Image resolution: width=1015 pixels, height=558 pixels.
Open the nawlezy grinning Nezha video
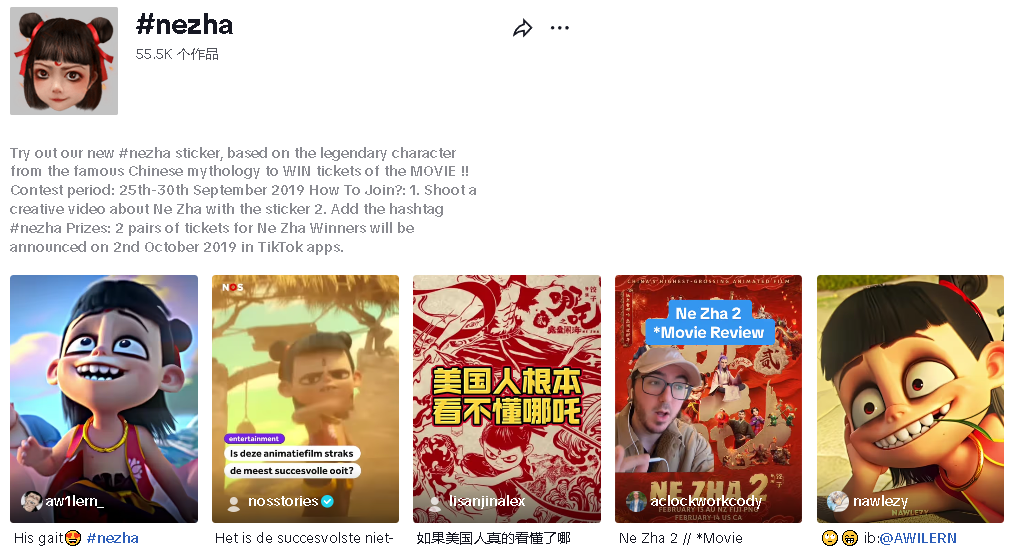910,399
